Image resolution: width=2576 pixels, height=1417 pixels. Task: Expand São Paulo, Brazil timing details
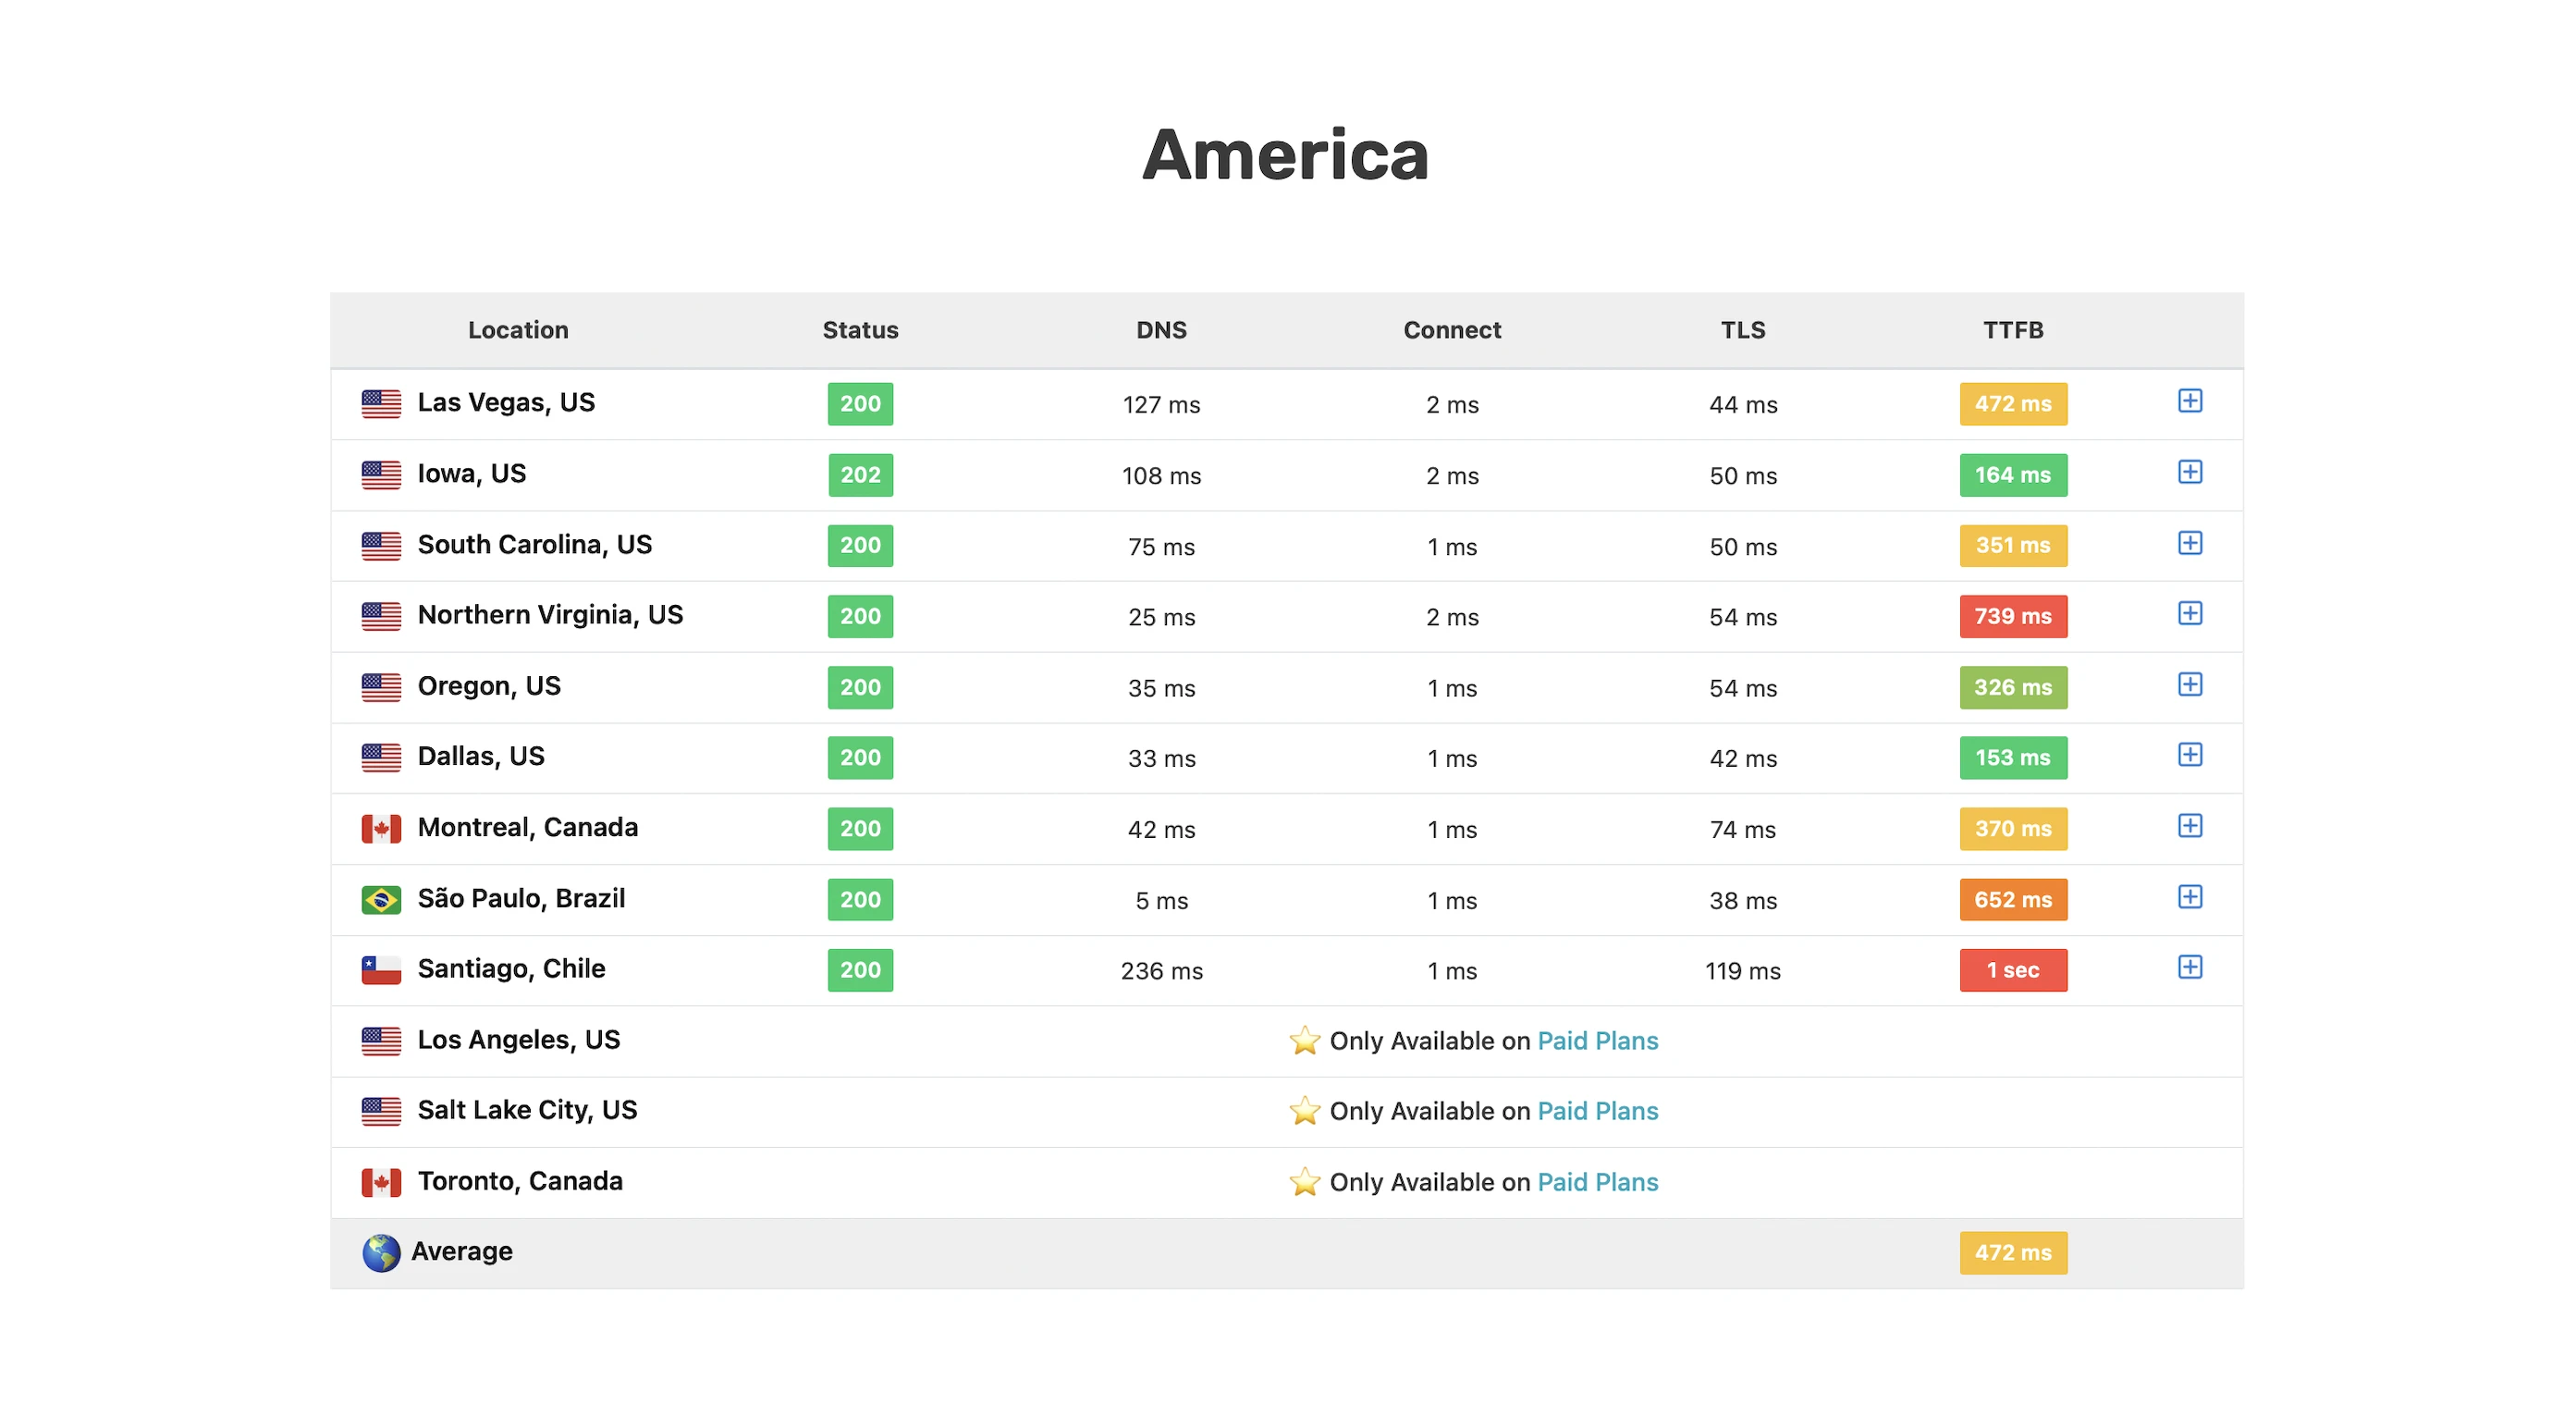point(2189,897)
